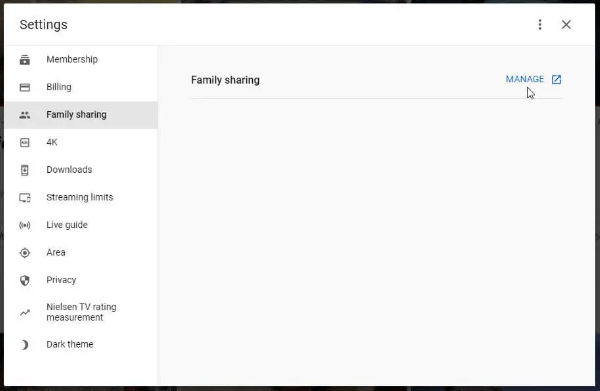Select Live guide settings
Viewport: 600px width, 391px height.
point(81,225)
